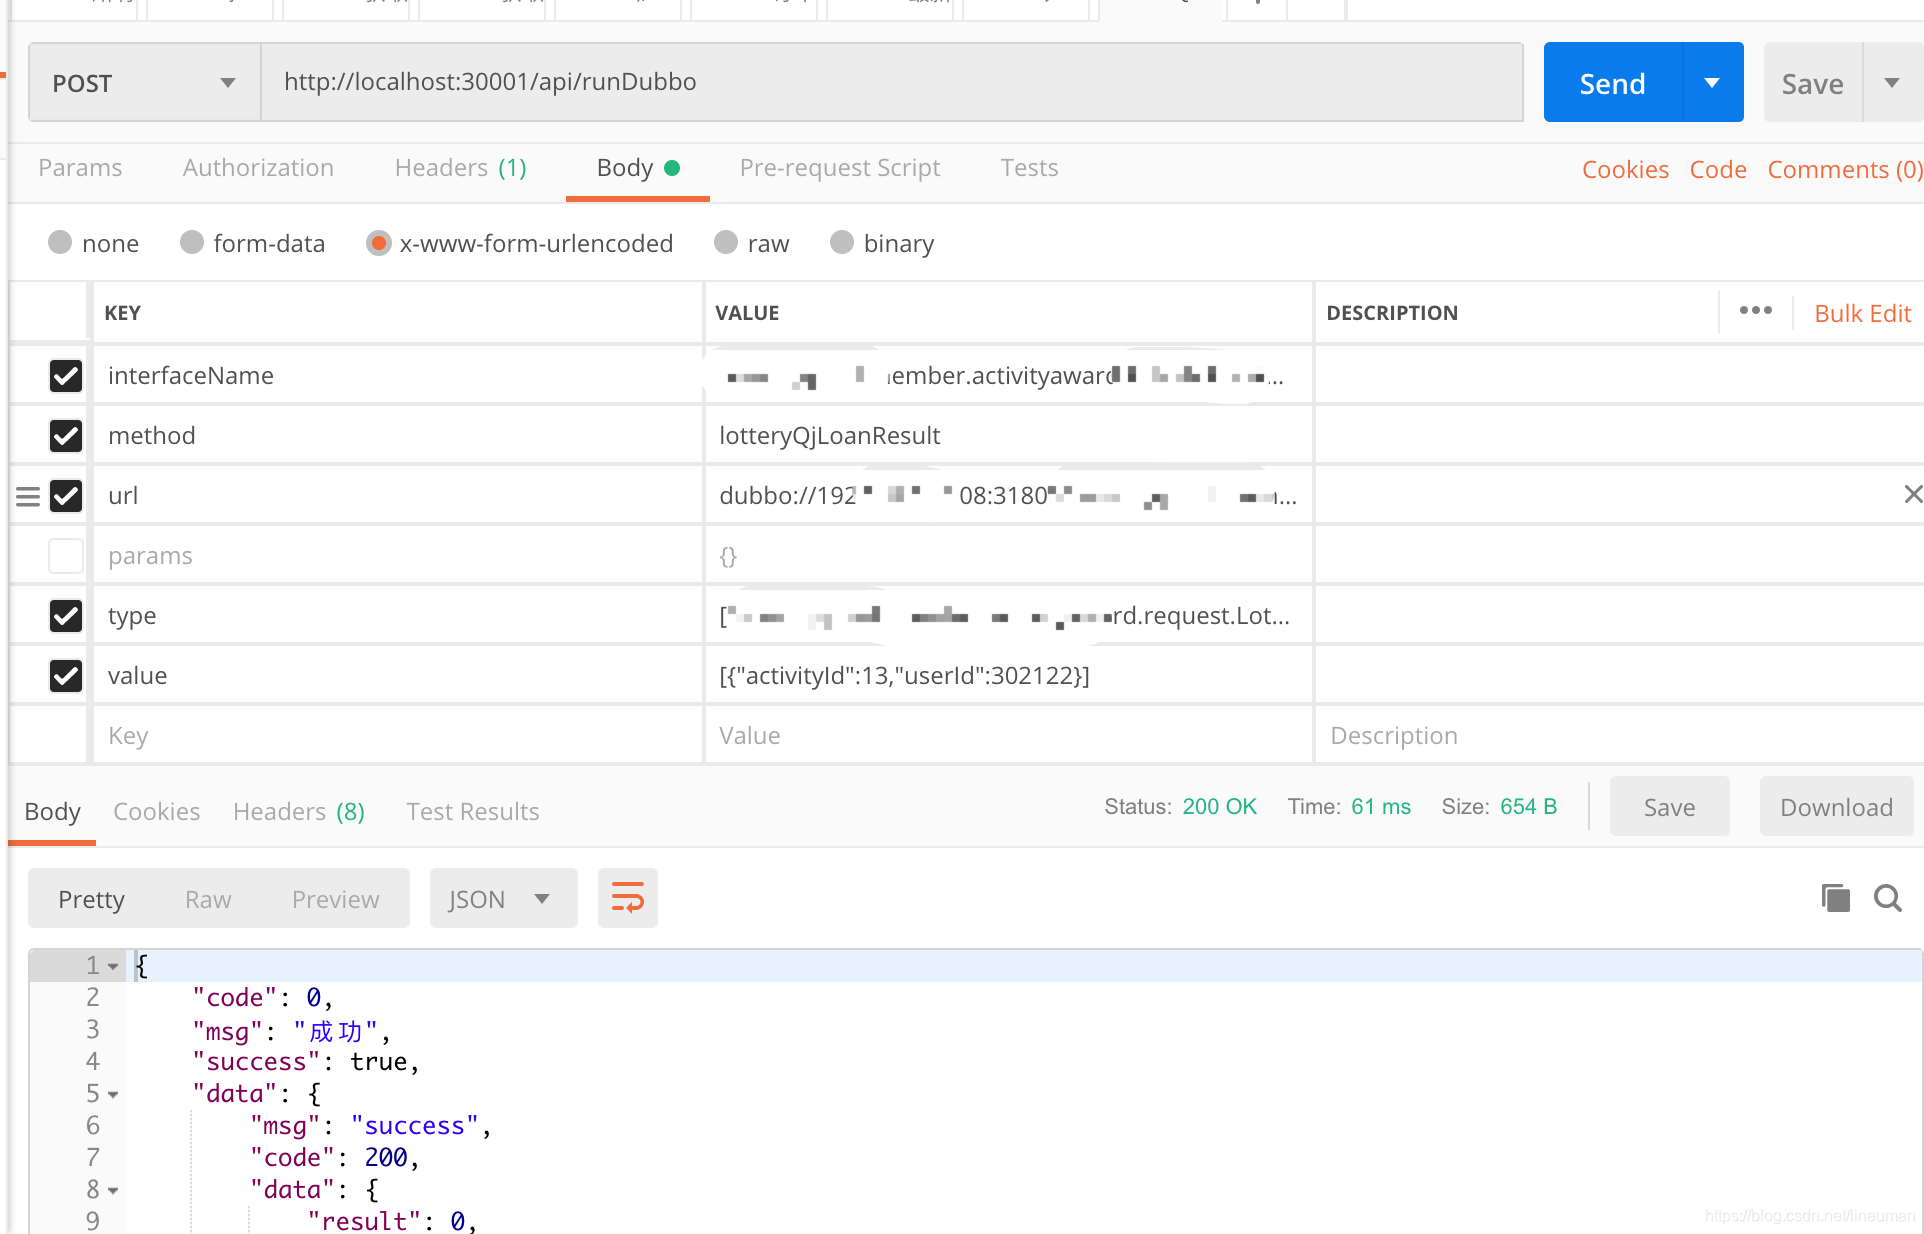Collapse the JSON root at line 1

click(x=113, y=966)
